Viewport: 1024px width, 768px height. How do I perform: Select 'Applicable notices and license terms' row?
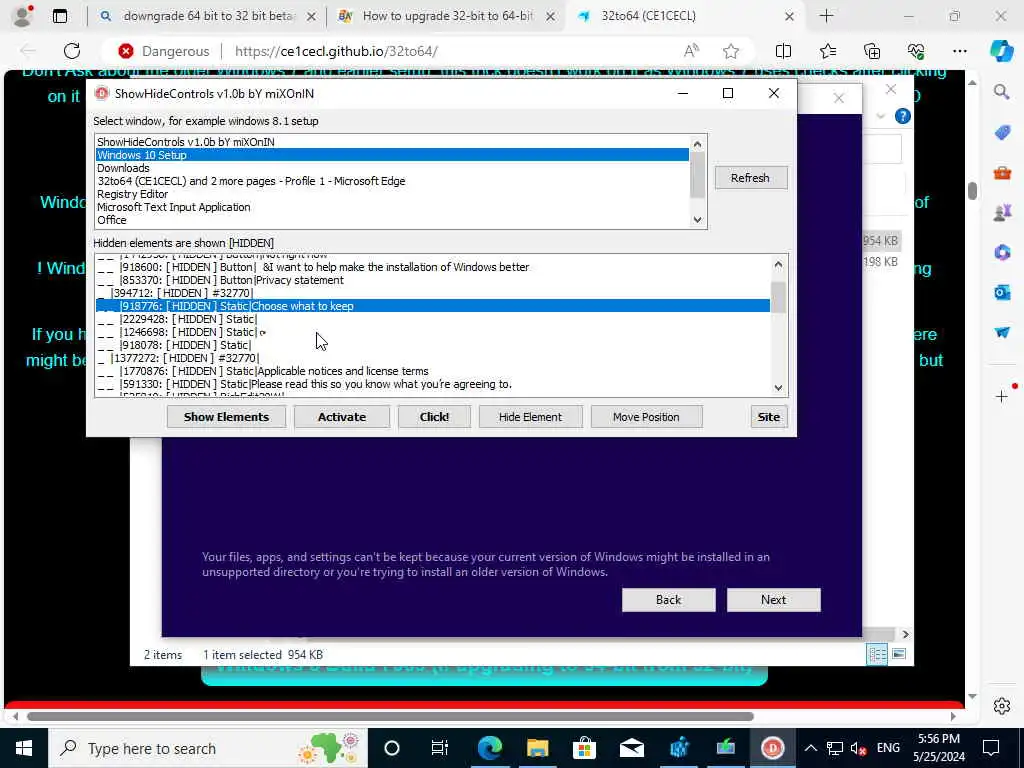[x=432, y=371]
